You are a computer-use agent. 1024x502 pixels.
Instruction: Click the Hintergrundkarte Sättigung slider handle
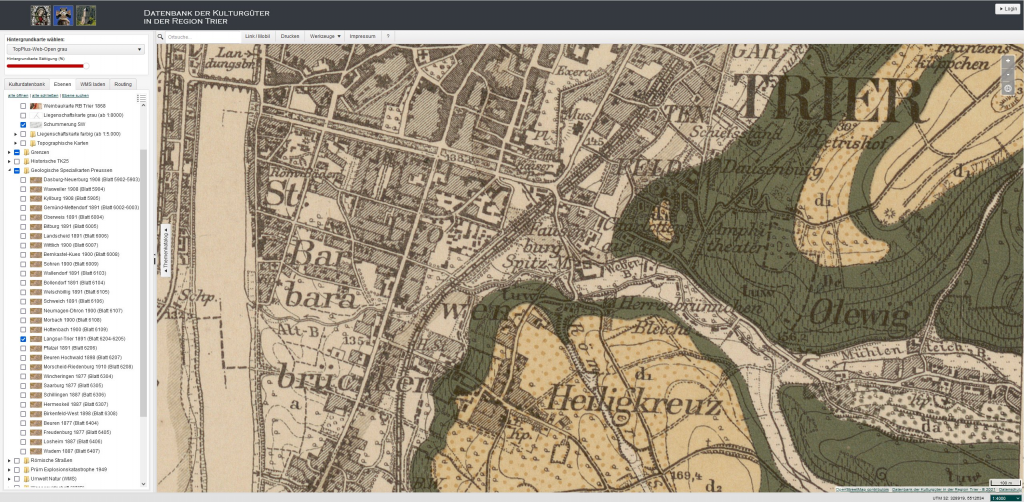click(x=86, y=65)
